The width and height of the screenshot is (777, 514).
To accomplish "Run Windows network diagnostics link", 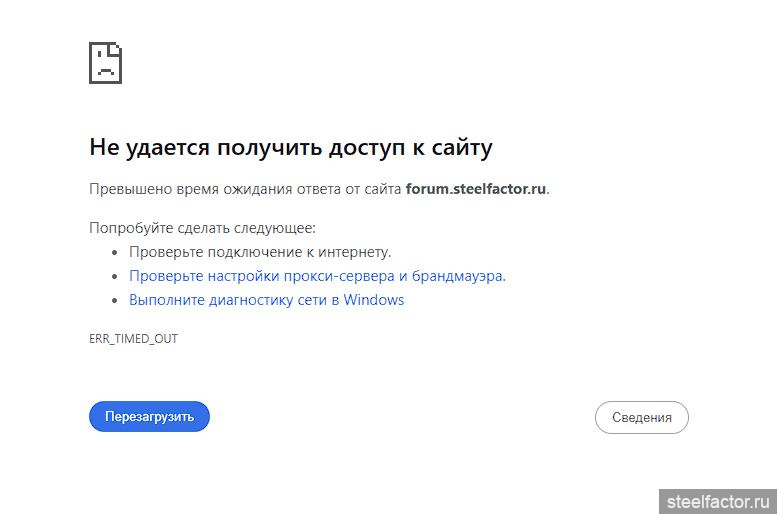I will (266, 300).
